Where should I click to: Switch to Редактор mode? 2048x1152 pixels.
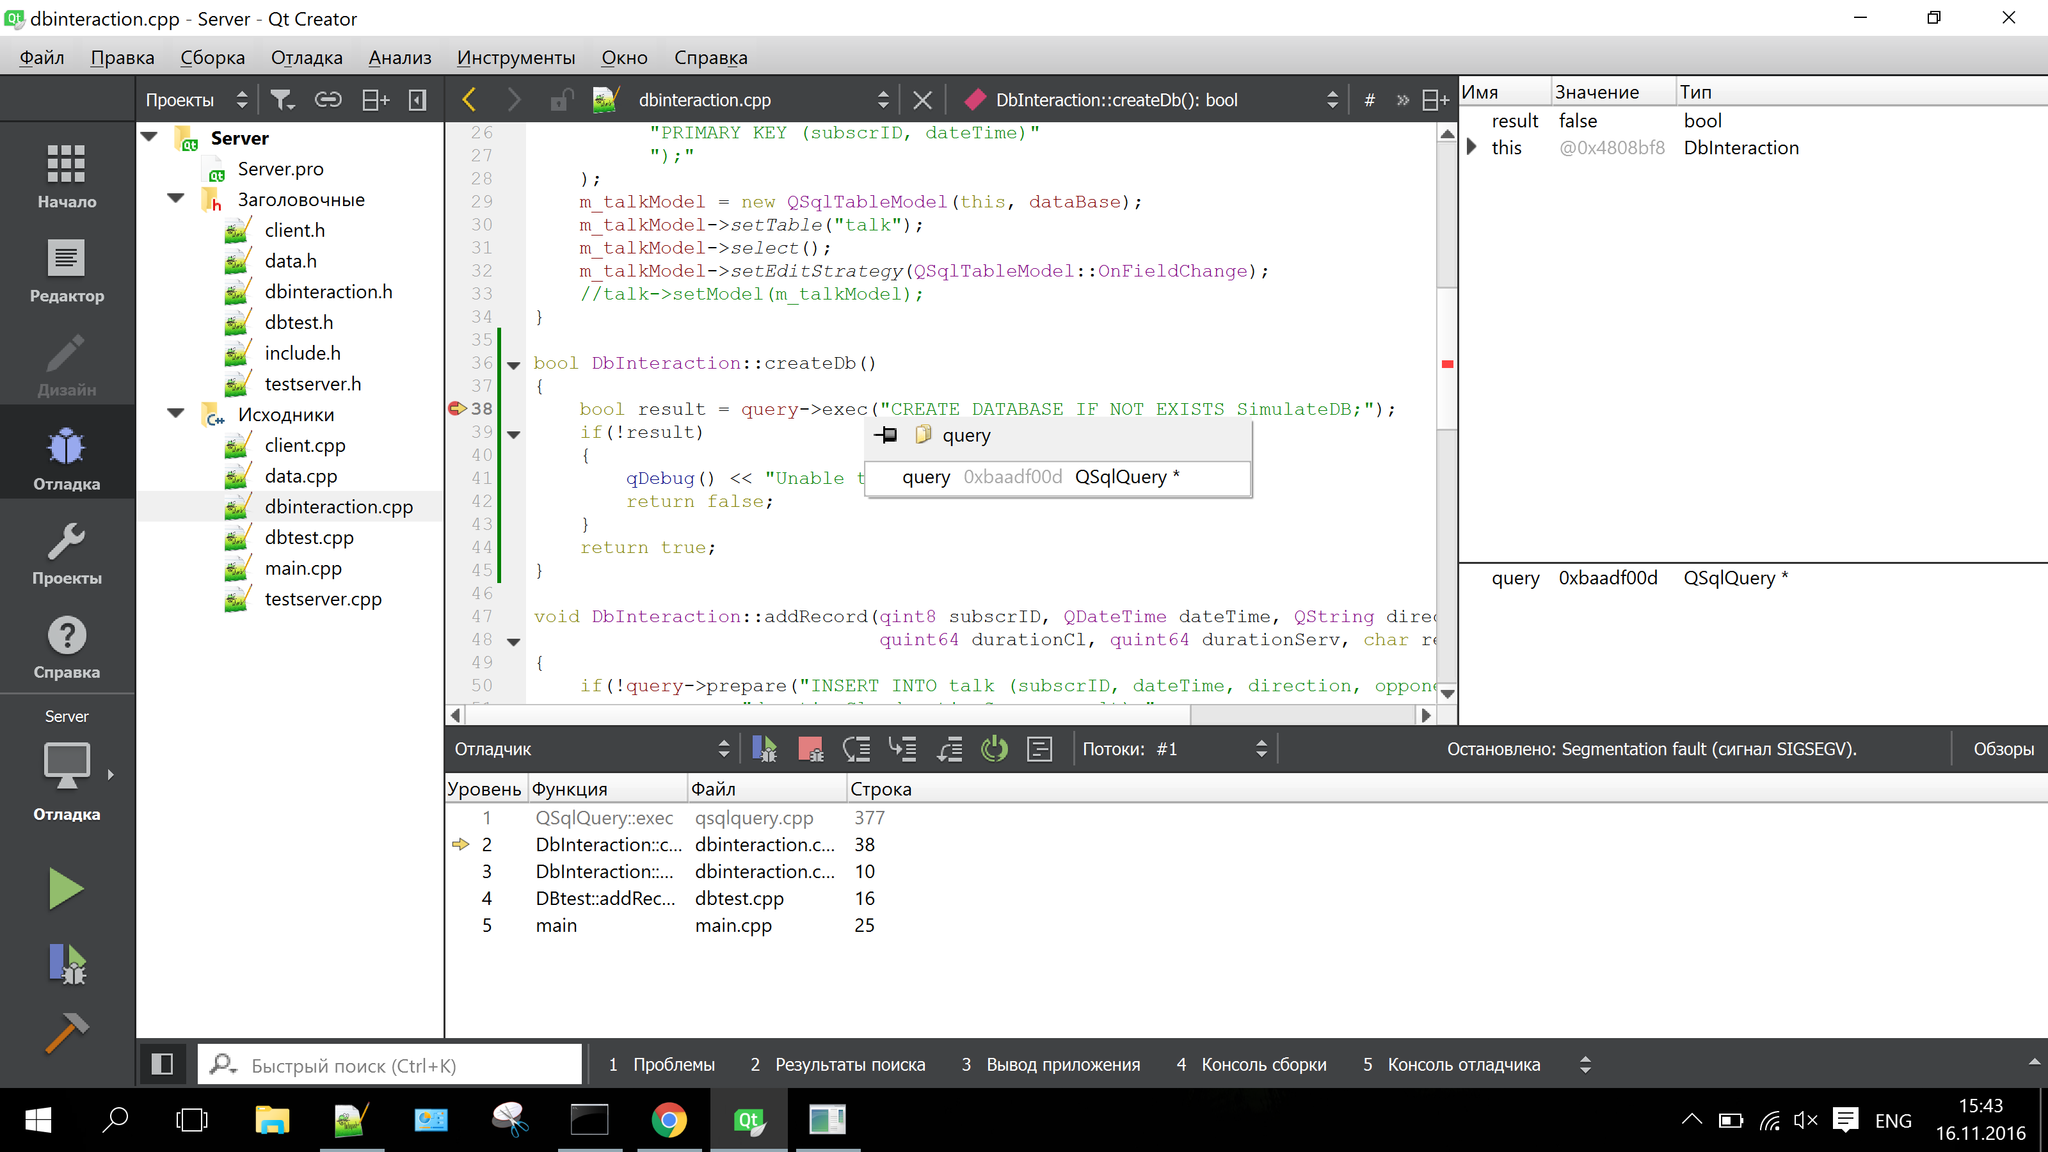(66, 270)
